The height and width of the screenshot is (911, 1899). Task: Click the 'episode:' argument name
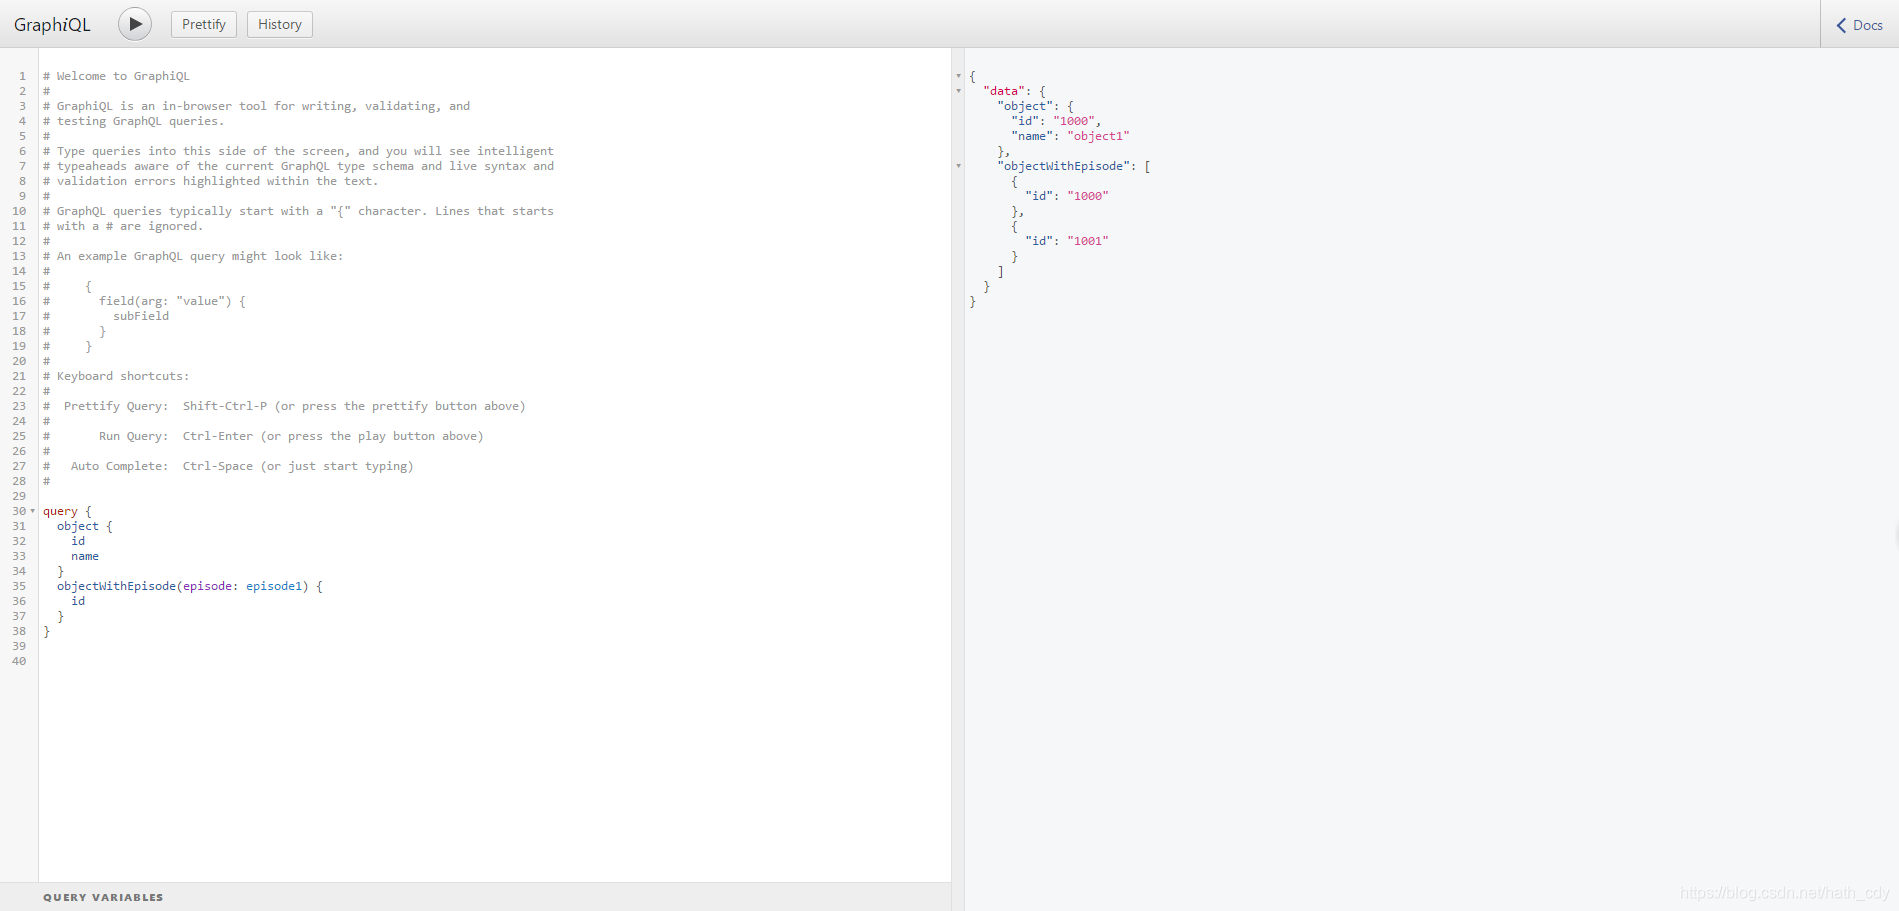[x=211, y=586]
